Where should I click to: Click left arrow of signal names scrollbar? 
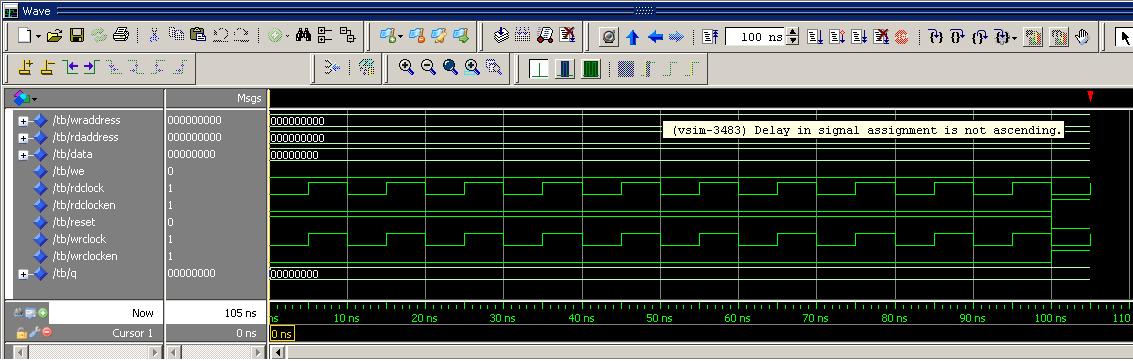tap(20, 352)
